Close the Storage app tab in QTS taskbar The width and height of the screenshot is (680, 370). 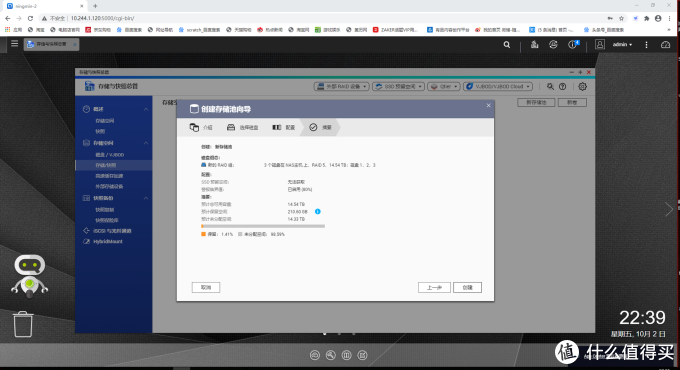[x=75, y=44]
